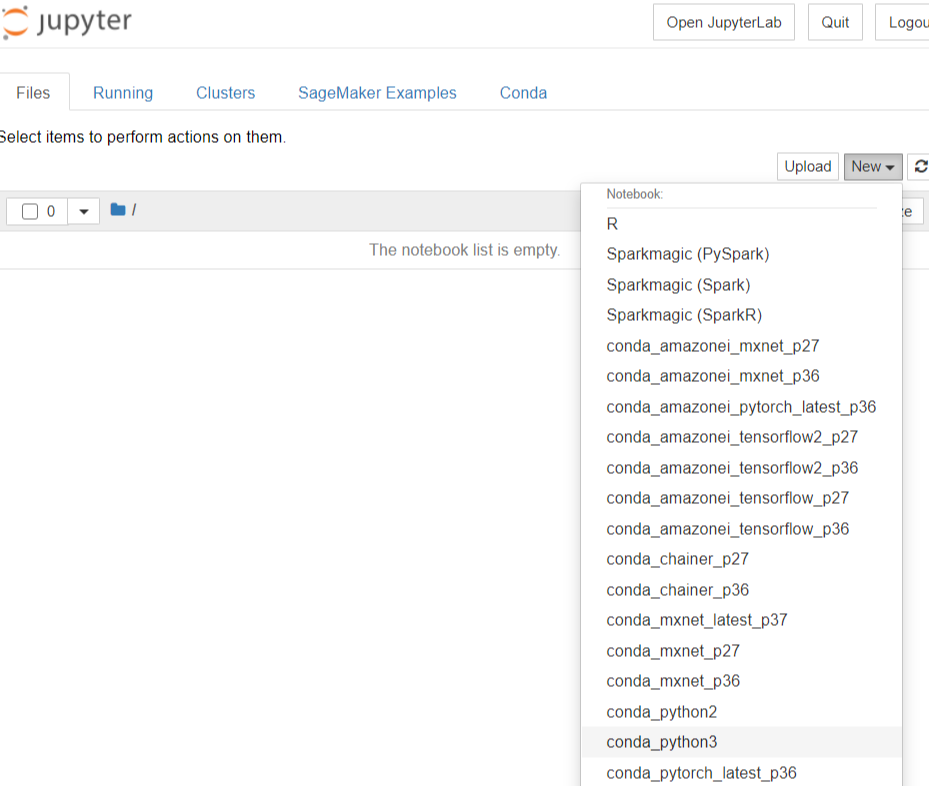Click the root path slash breadcrumb
Image resolution: width=929 pixels, height=786 pixels.
134,210
